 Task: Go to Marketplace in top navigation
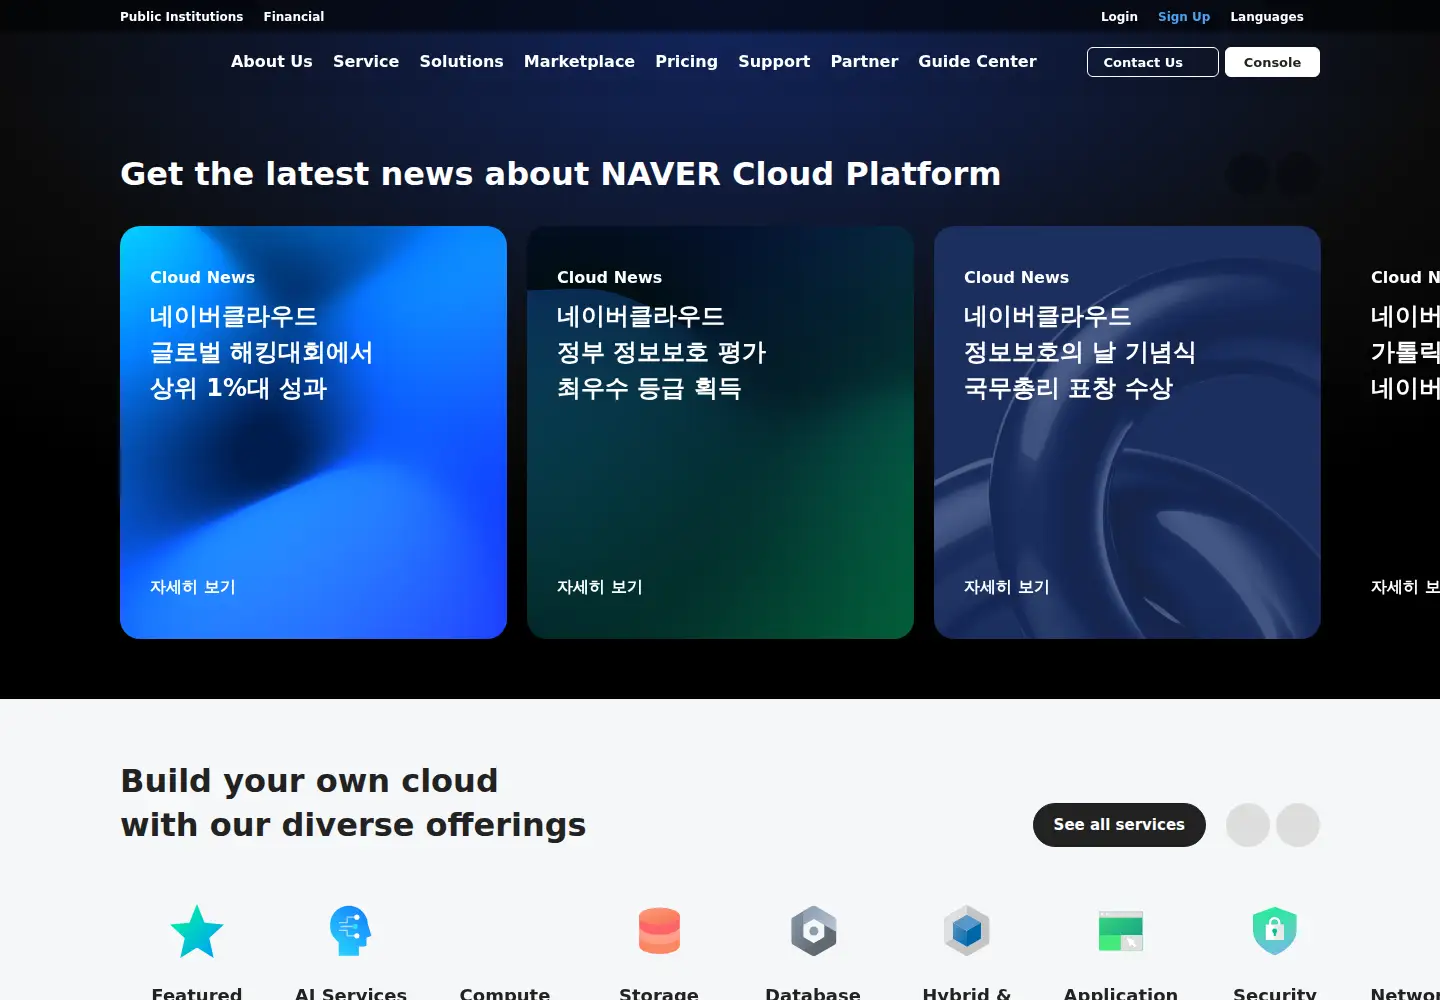[x=579, y=61]
